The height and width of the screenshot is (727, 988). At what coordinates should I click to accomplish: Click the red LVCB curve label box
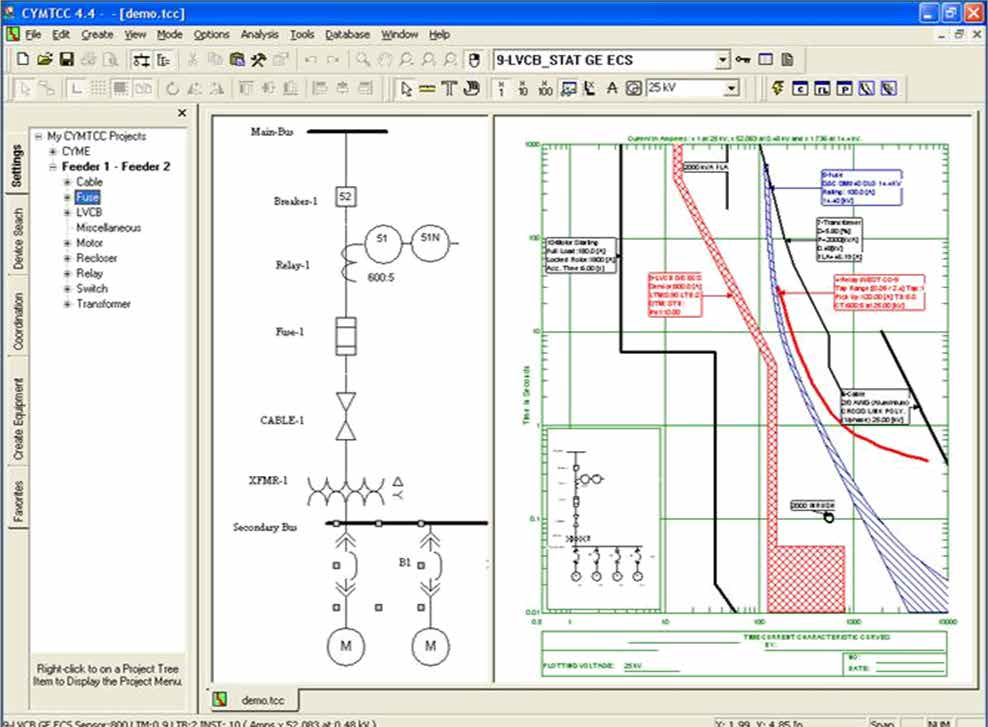[675, 294]
